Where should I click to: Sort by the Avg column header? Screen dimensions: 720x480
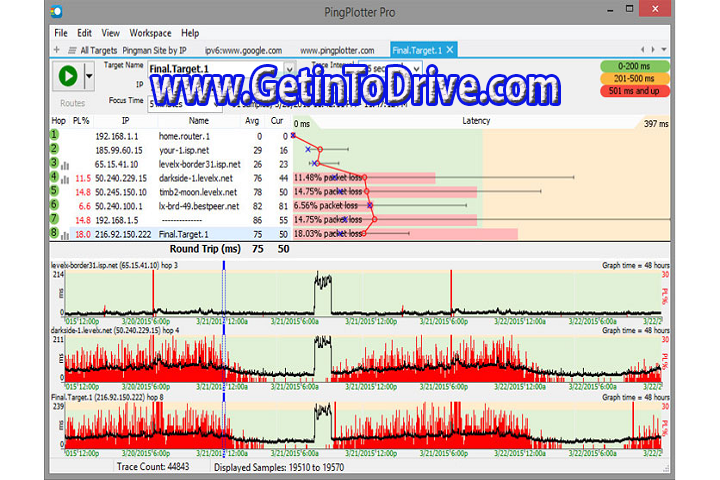252,121
